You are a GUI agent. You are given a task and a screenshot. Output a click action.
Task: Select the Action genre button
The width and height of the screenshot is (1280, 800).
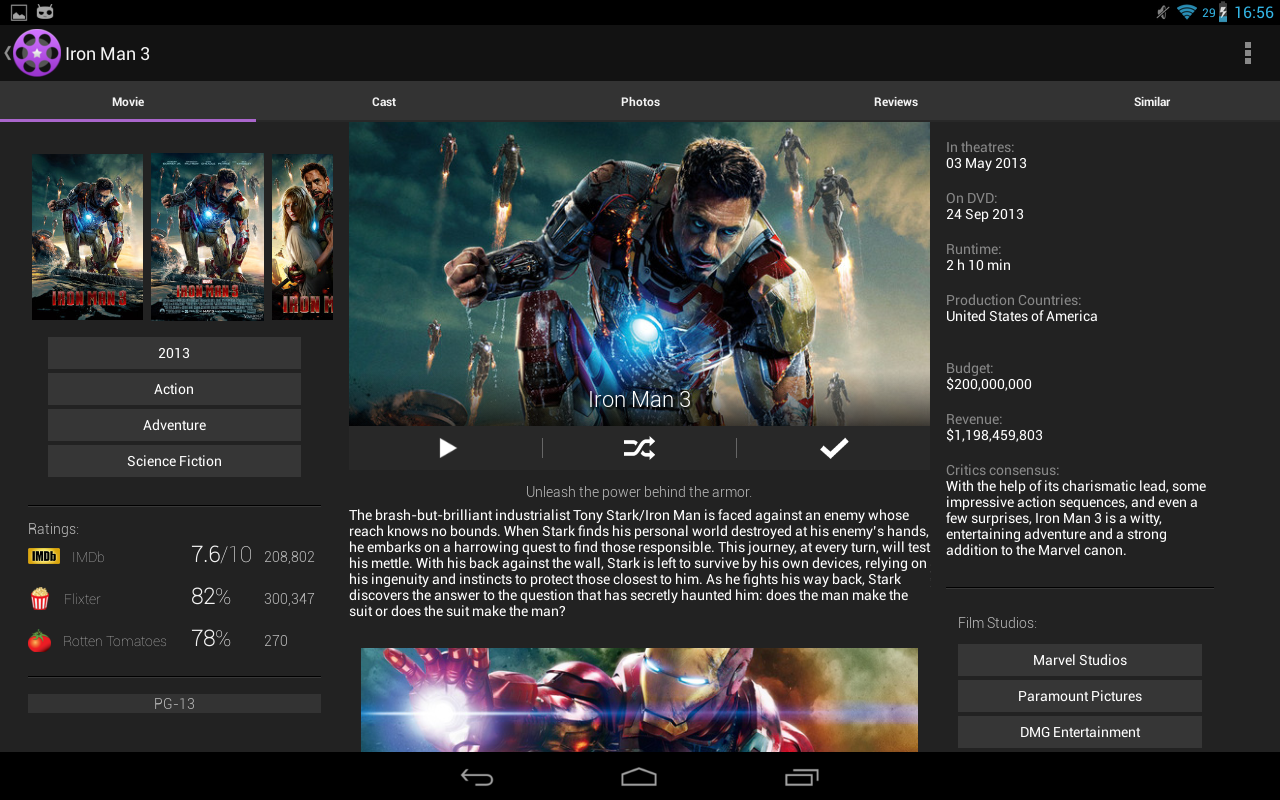point(174,389)
